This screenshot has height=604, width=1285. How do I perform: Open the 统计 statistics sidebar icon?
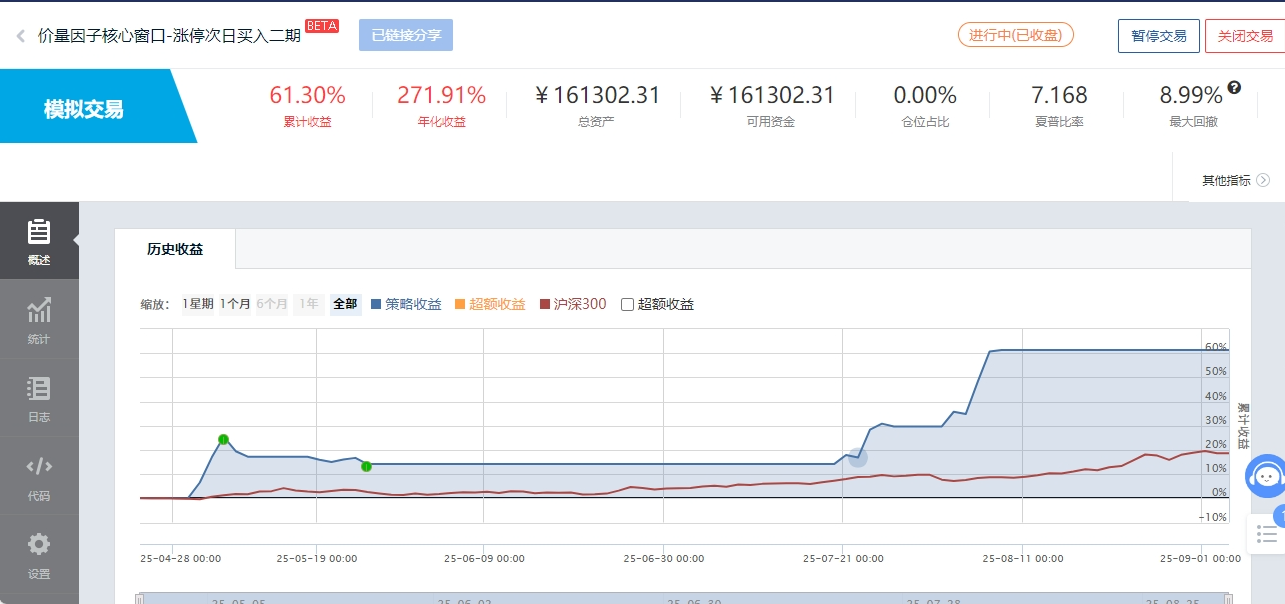[x=38, y=320]
